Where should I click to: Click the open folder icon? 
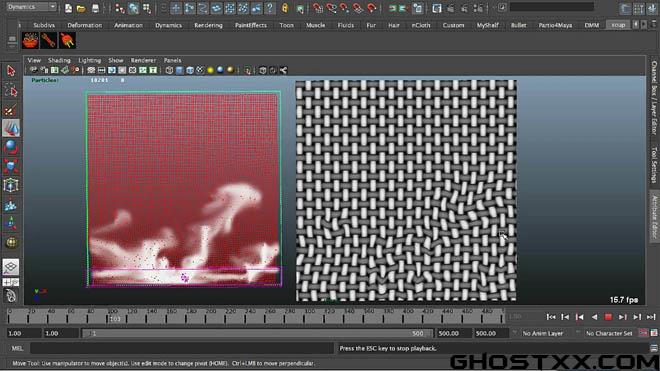tap(81, 8)
